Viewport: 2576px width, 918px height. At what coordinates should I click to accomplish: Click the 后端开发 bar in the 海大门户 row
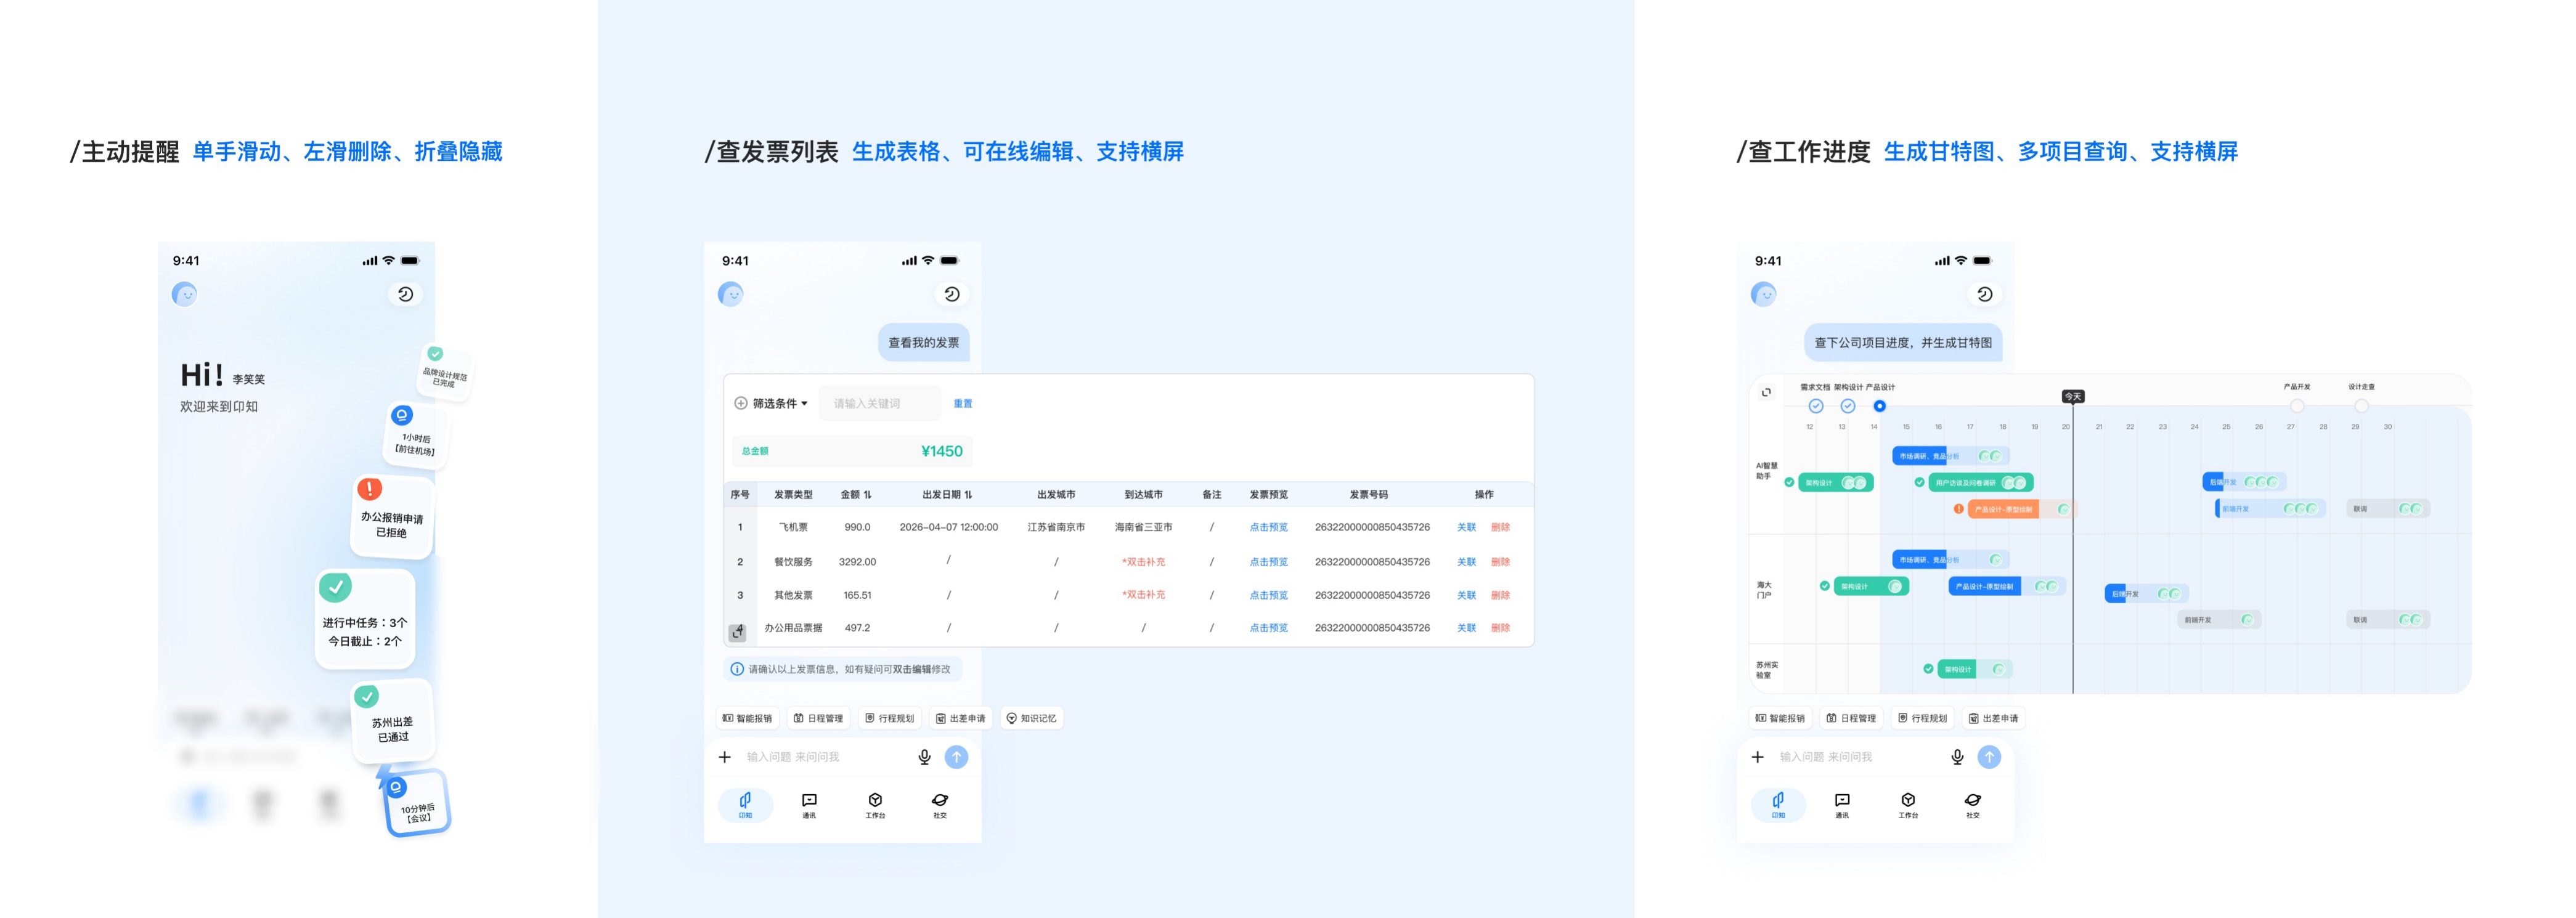click(2146, 594)
